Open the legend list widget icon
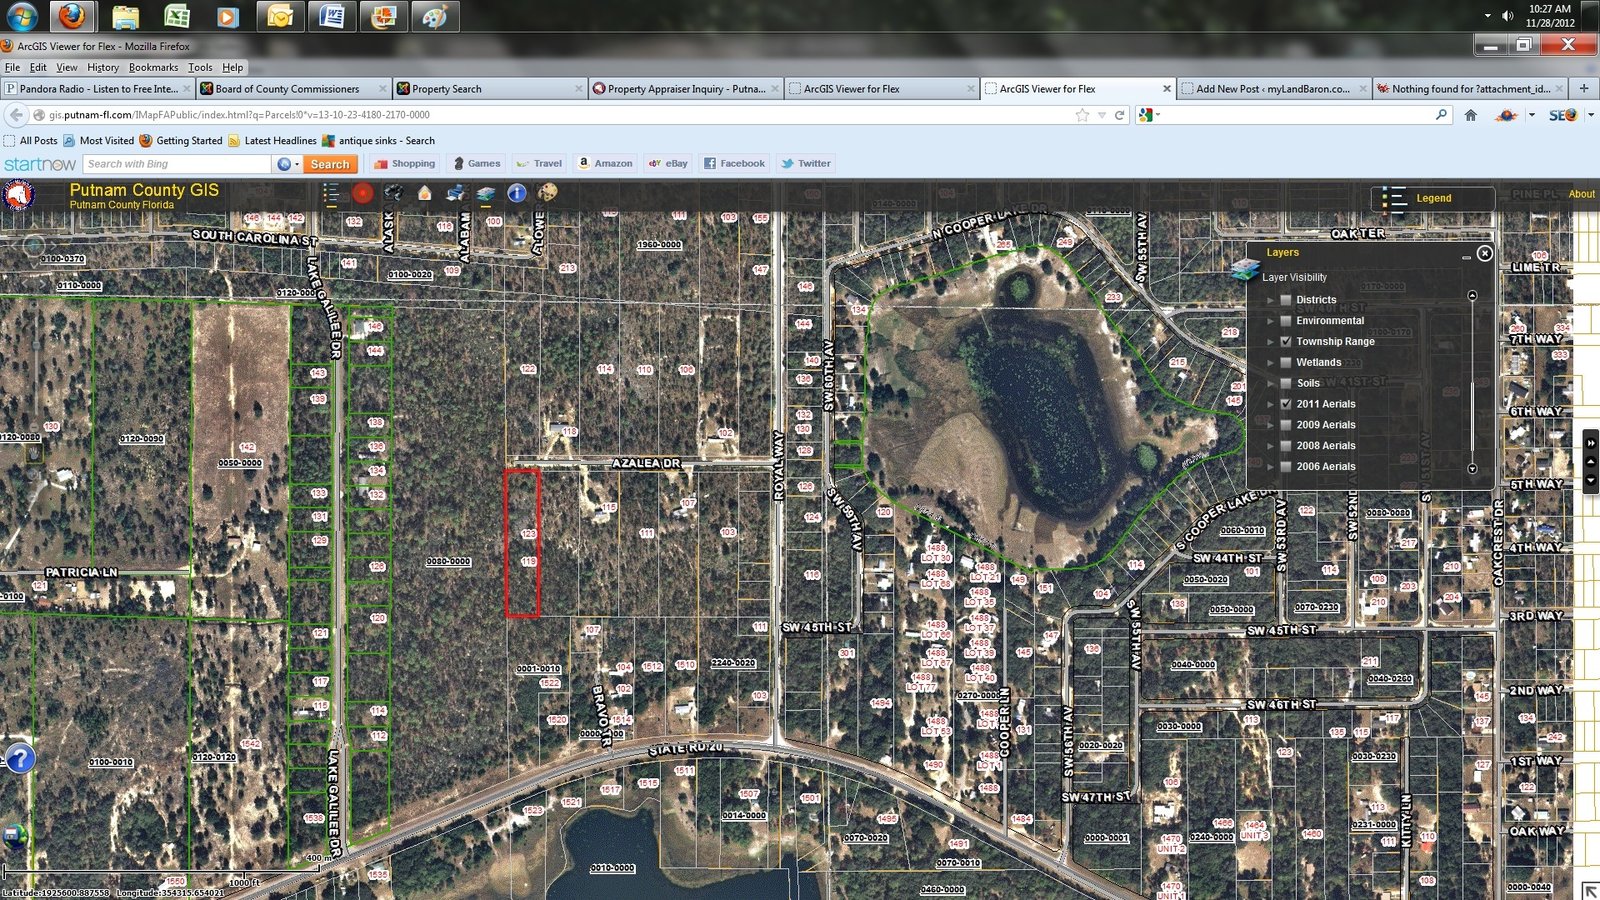 coord(331,193)
